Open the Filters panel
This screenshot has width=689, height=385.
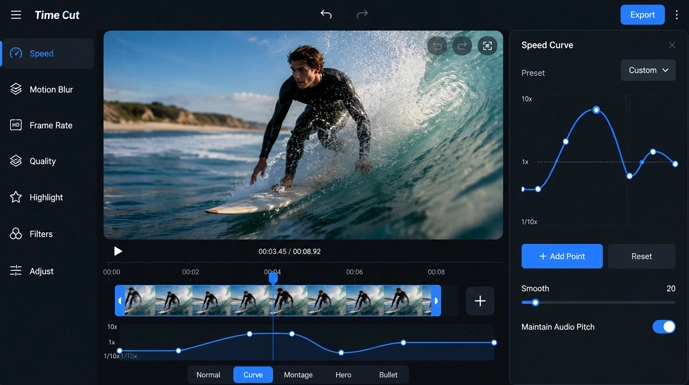[47, 234]
